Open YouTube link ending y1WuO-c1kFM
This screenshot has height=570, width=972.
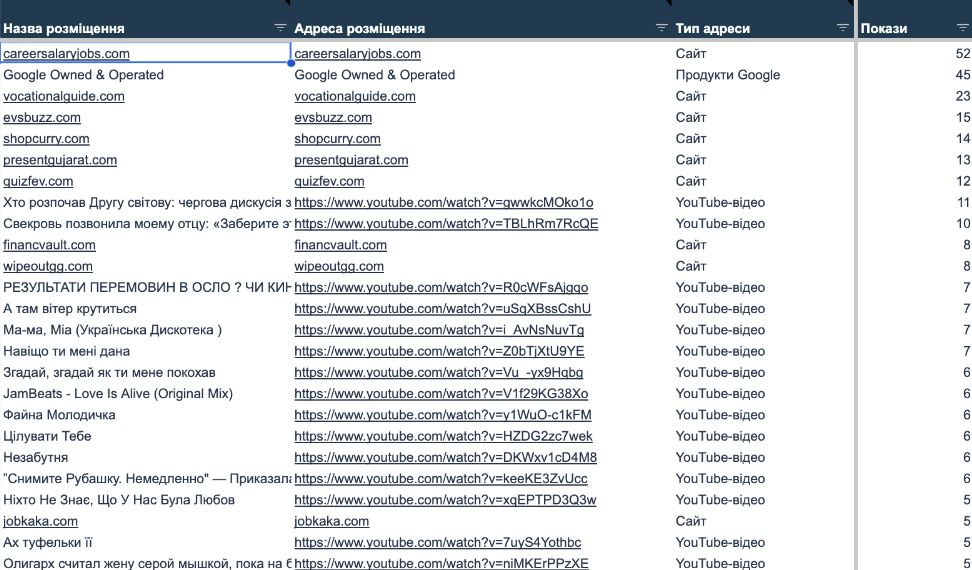443,414
